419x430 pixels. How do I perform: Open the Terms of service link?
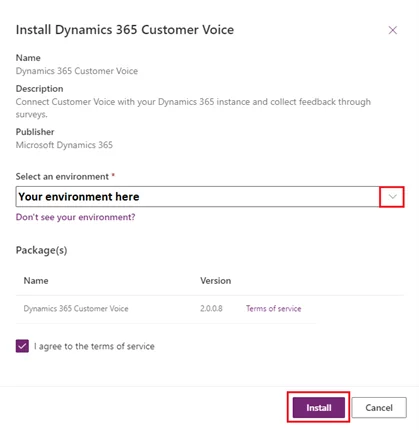[273, 309]
